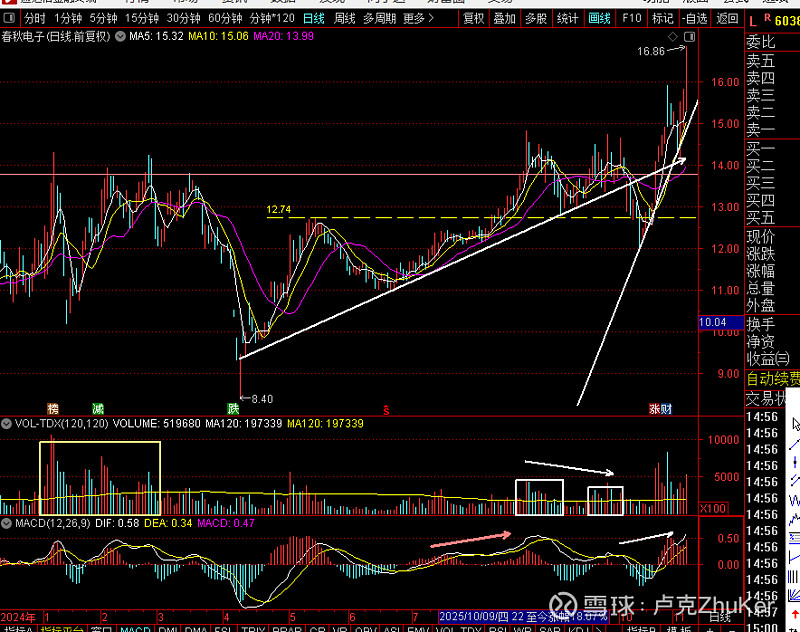Open the 统计 statistics button
Viewport: 800px width, 632px height.
(x=567, y=19)
